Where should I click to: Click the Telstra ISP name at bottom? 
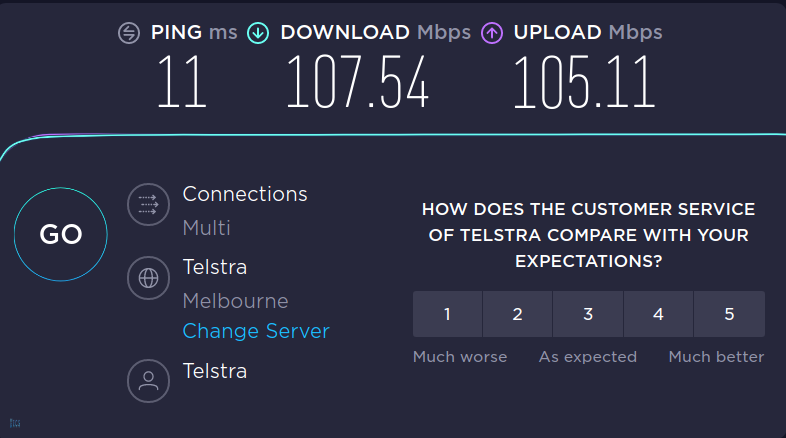(215, 371)
